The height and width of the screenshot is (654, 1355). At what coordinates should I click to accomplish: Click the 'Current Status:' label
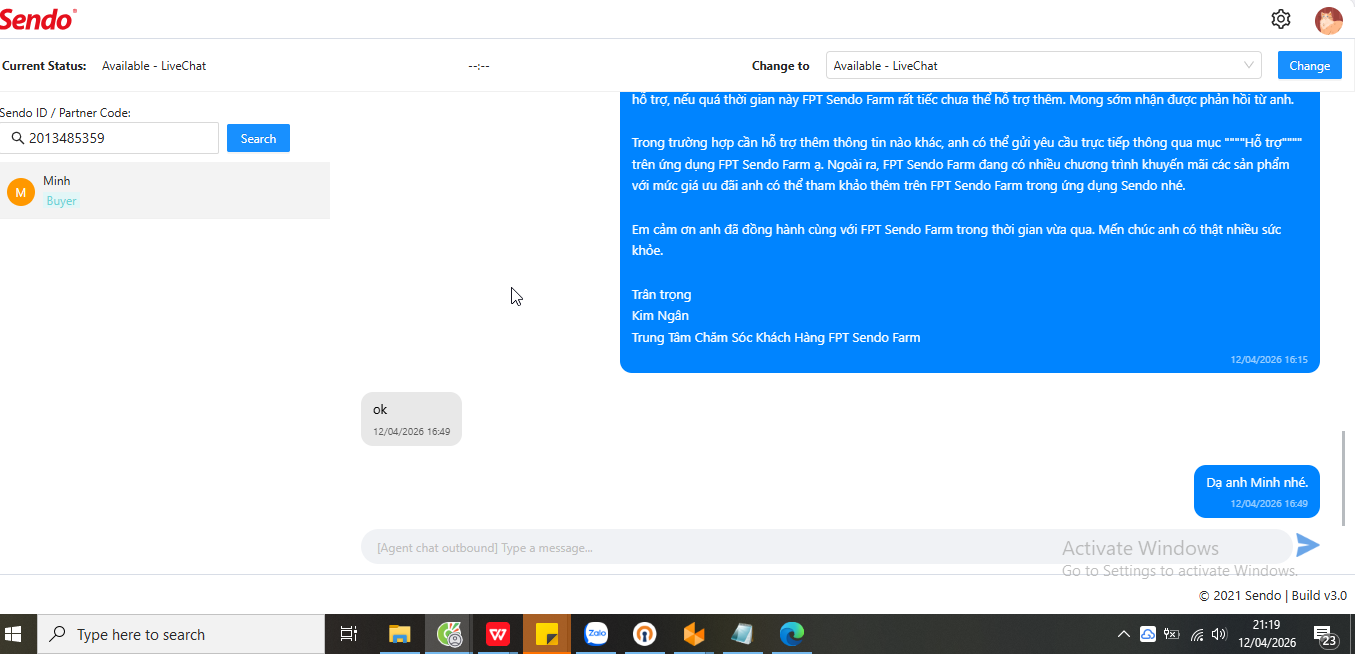click(44, 66)
